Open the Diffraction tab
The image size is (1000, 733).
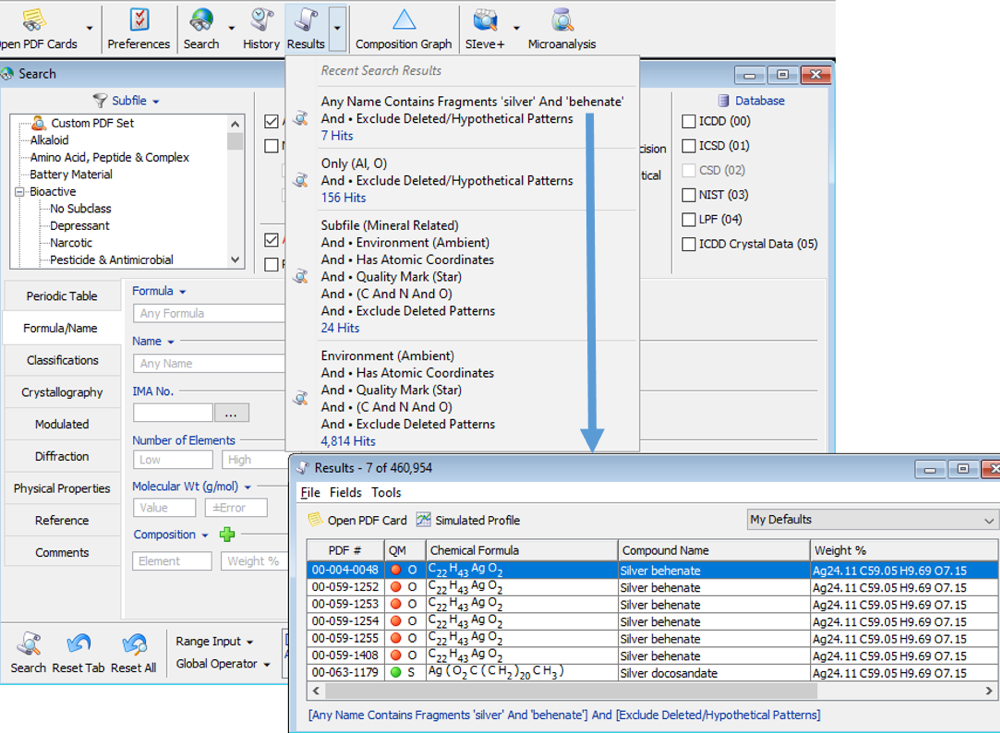(x=62, y=457)
